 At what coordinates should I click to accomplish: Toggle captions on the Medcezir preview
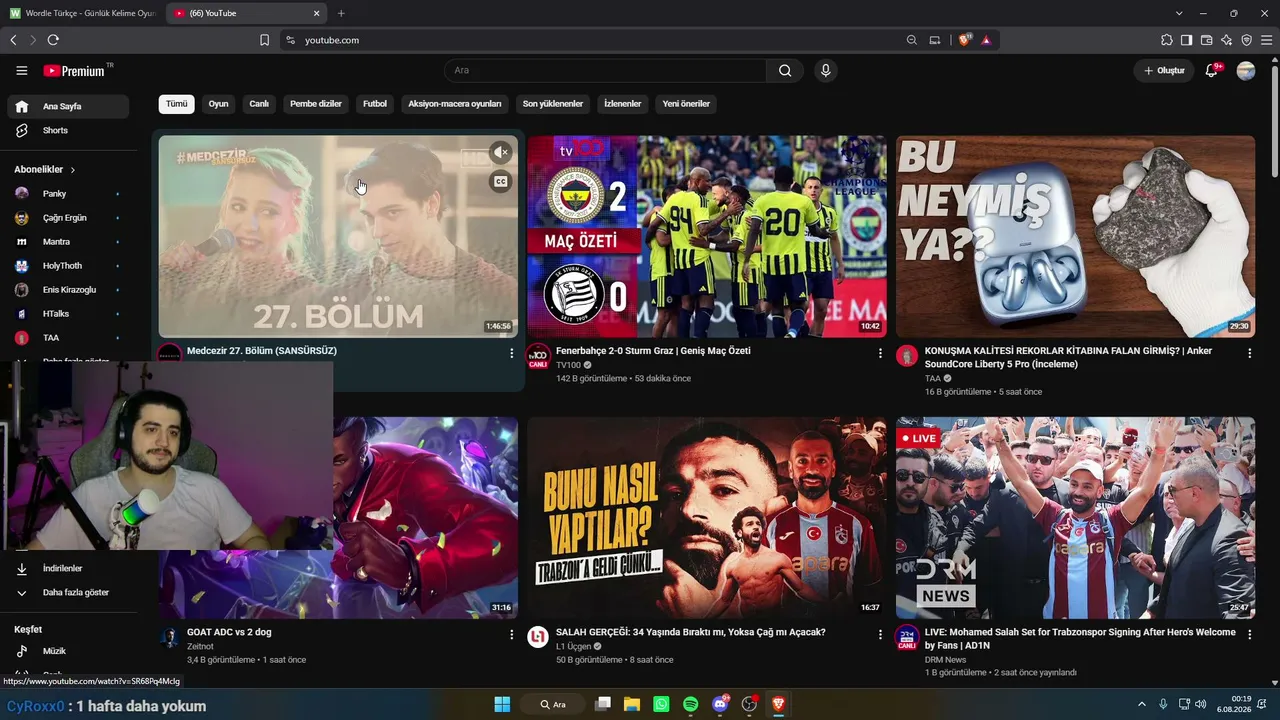pos(501,181)
